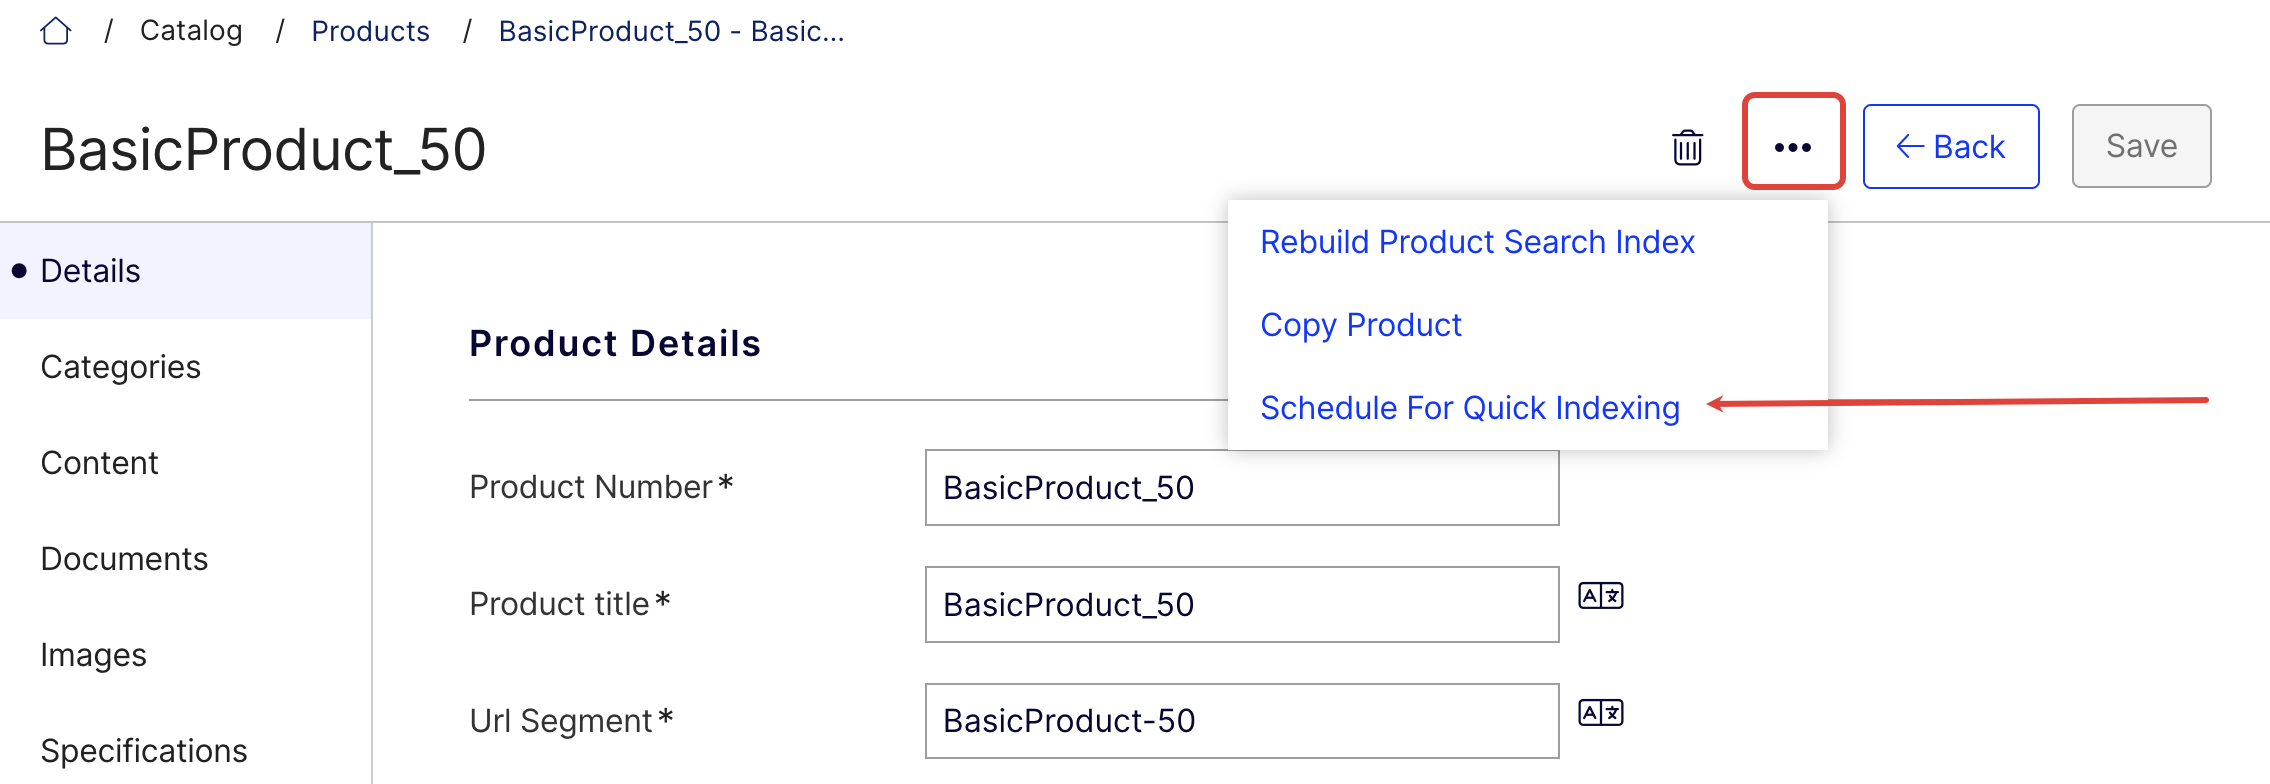
Task: Choose Schedule For Quick Indexing
Action: tap(1470, 407)
